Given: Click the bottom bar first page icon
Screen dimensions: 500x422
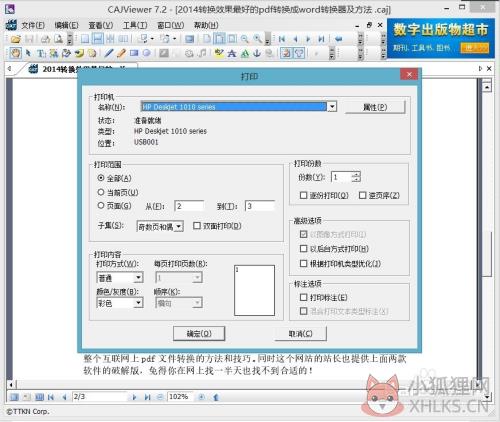Looking at the screenshot, I should (51, 397).
